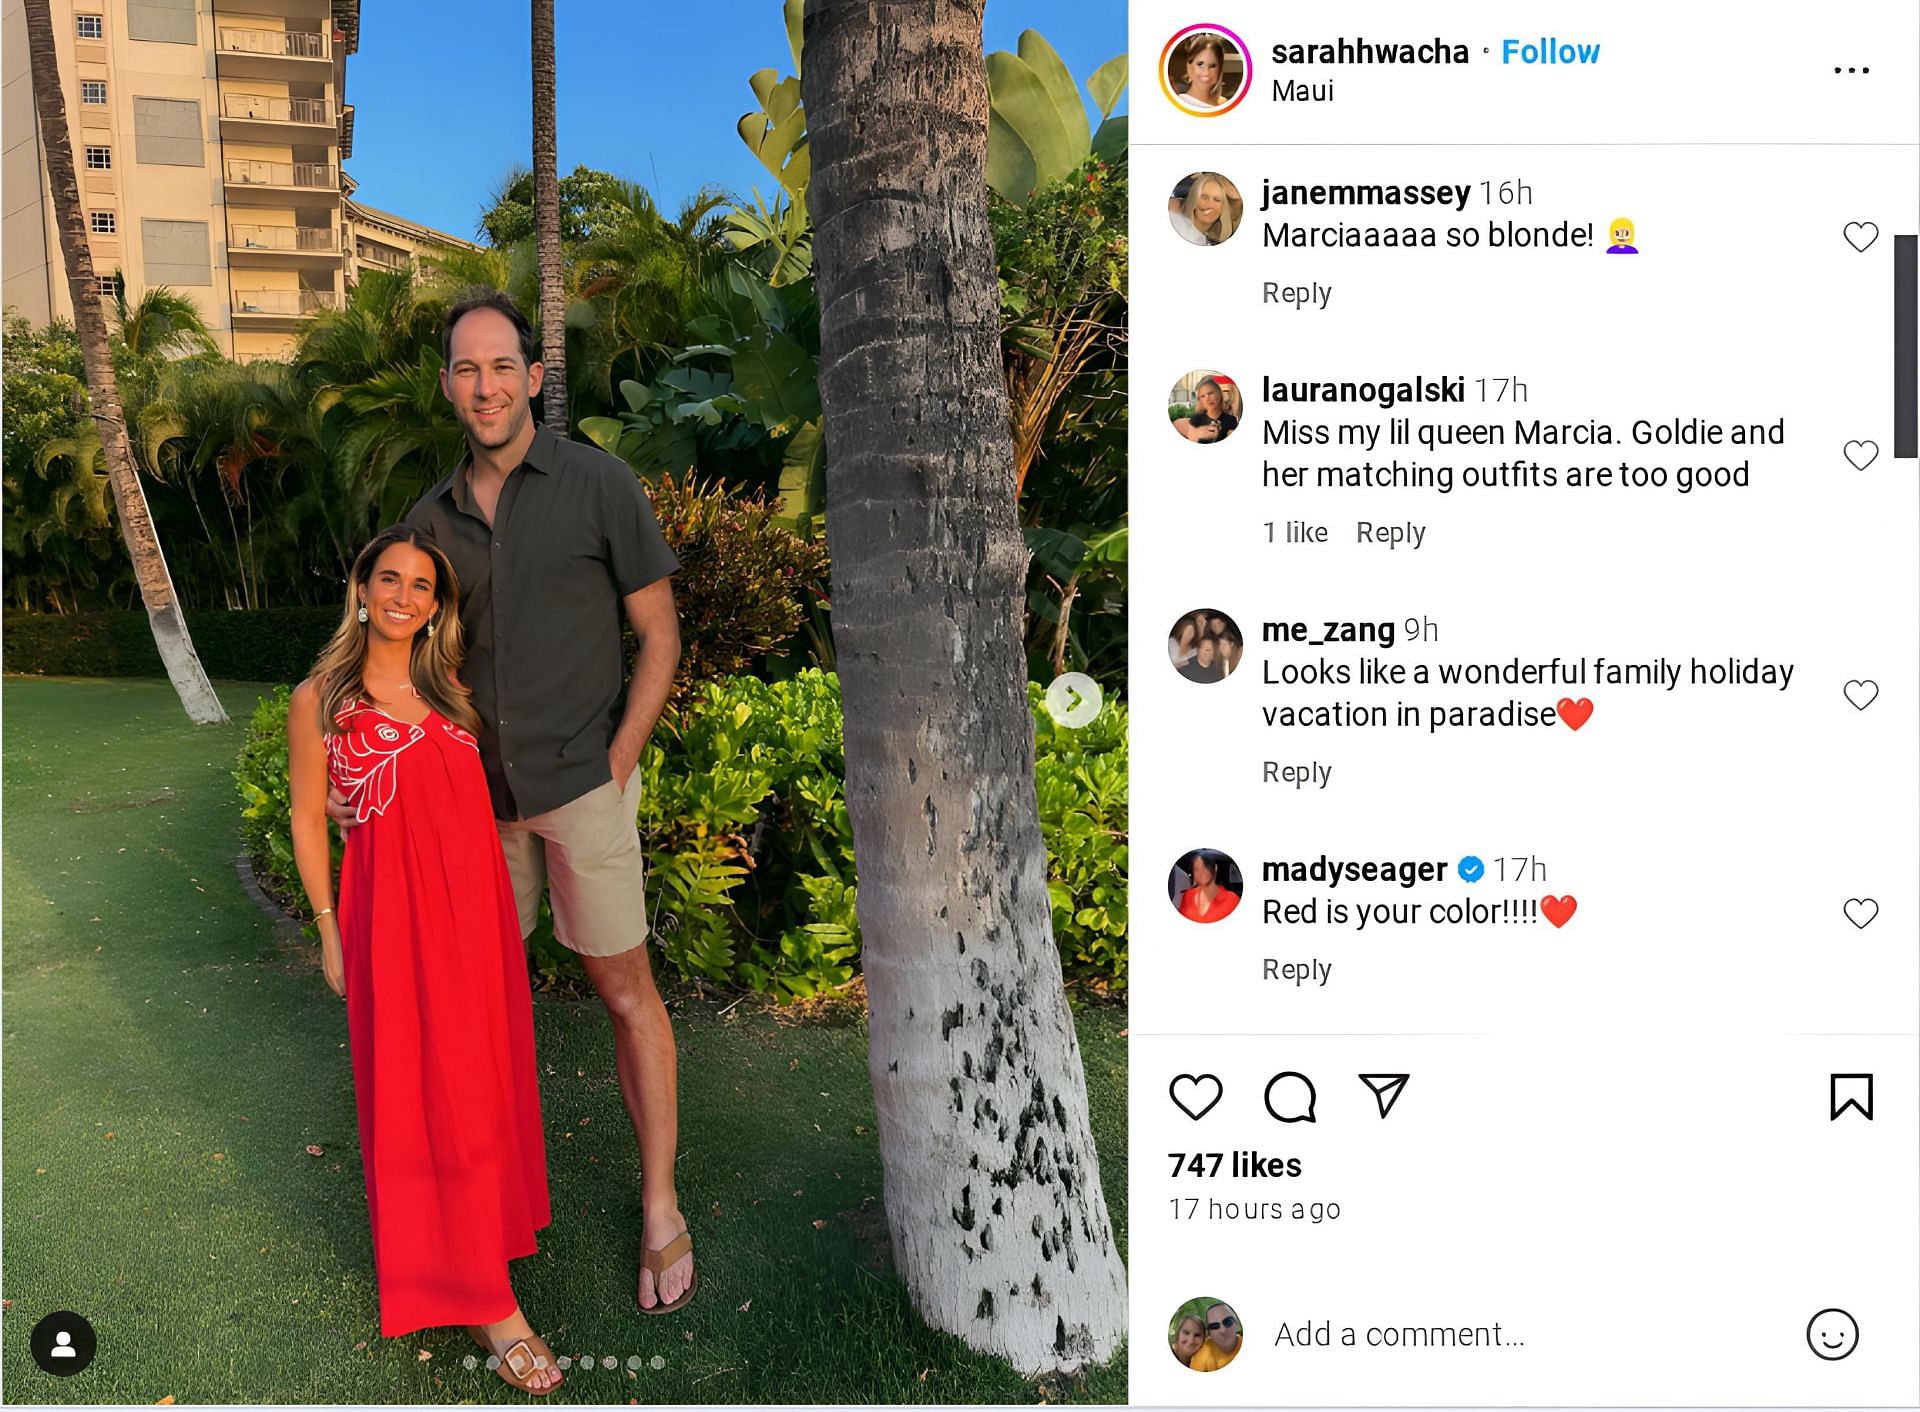Image resolution: width=1920 pixels, height=1412 pixels.
Task: Click the comments panel scrollbar
Action: 1906,346
